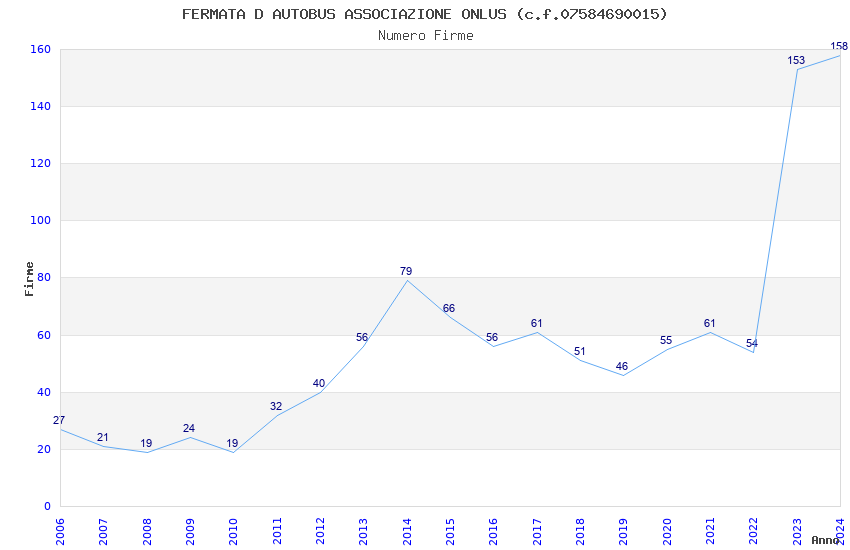The image size is (850, 550).
Task: Select the data point label 32
Action: (276, 406)
